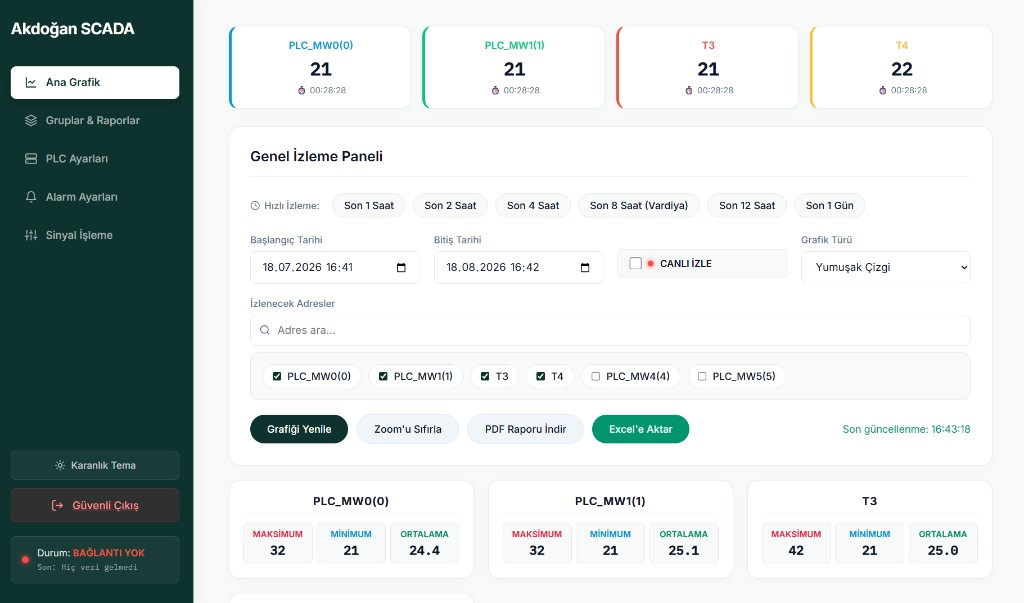Uncheck the PLC_MW1(1) address checkbox
This screenshot has width=1024, height=603.
coord(383,376)
